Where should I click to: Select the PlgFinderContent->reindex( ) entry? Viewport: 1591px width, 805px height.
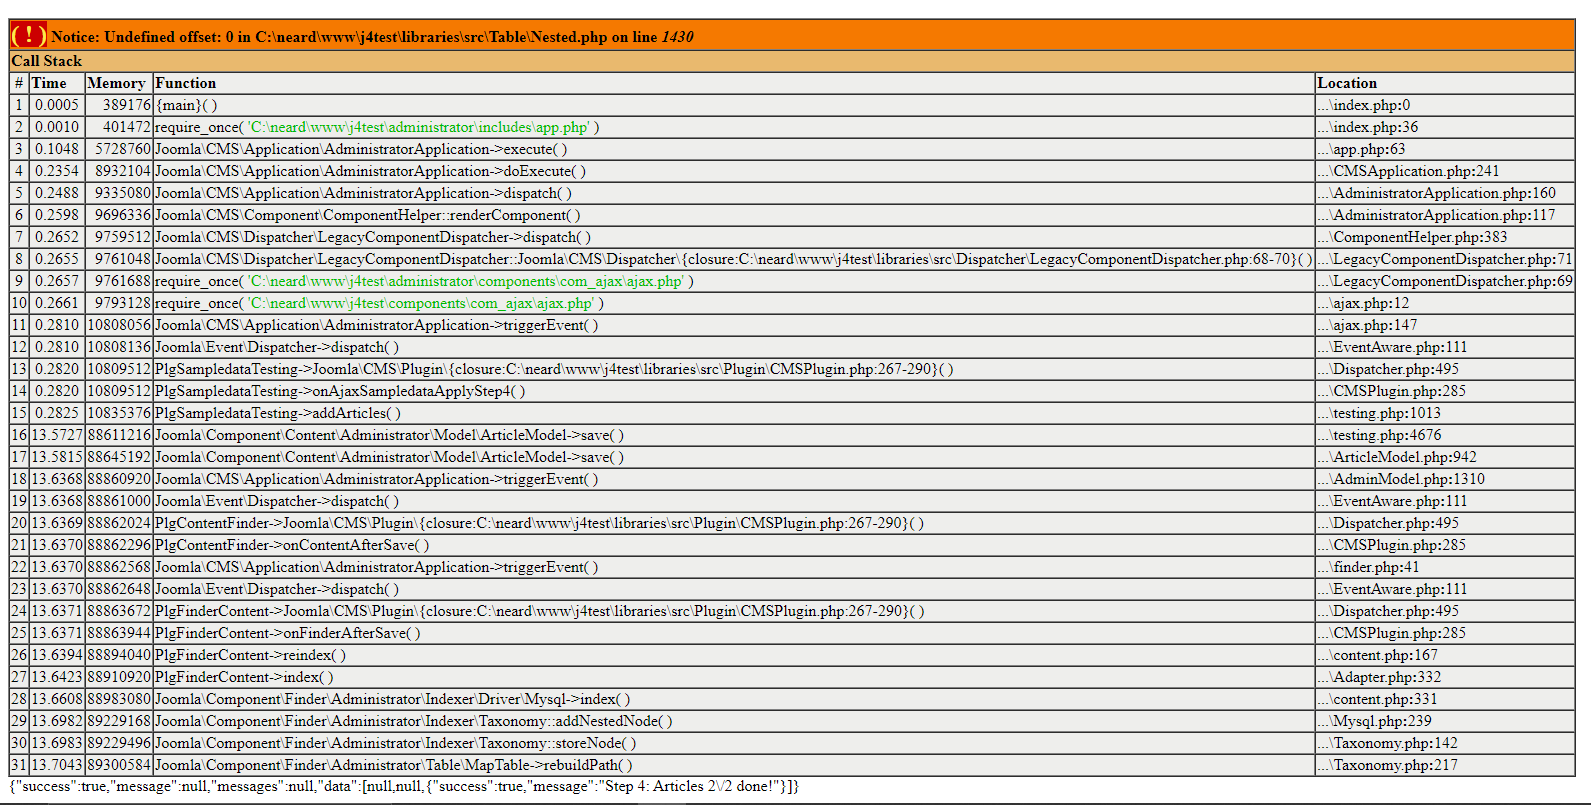251,655
